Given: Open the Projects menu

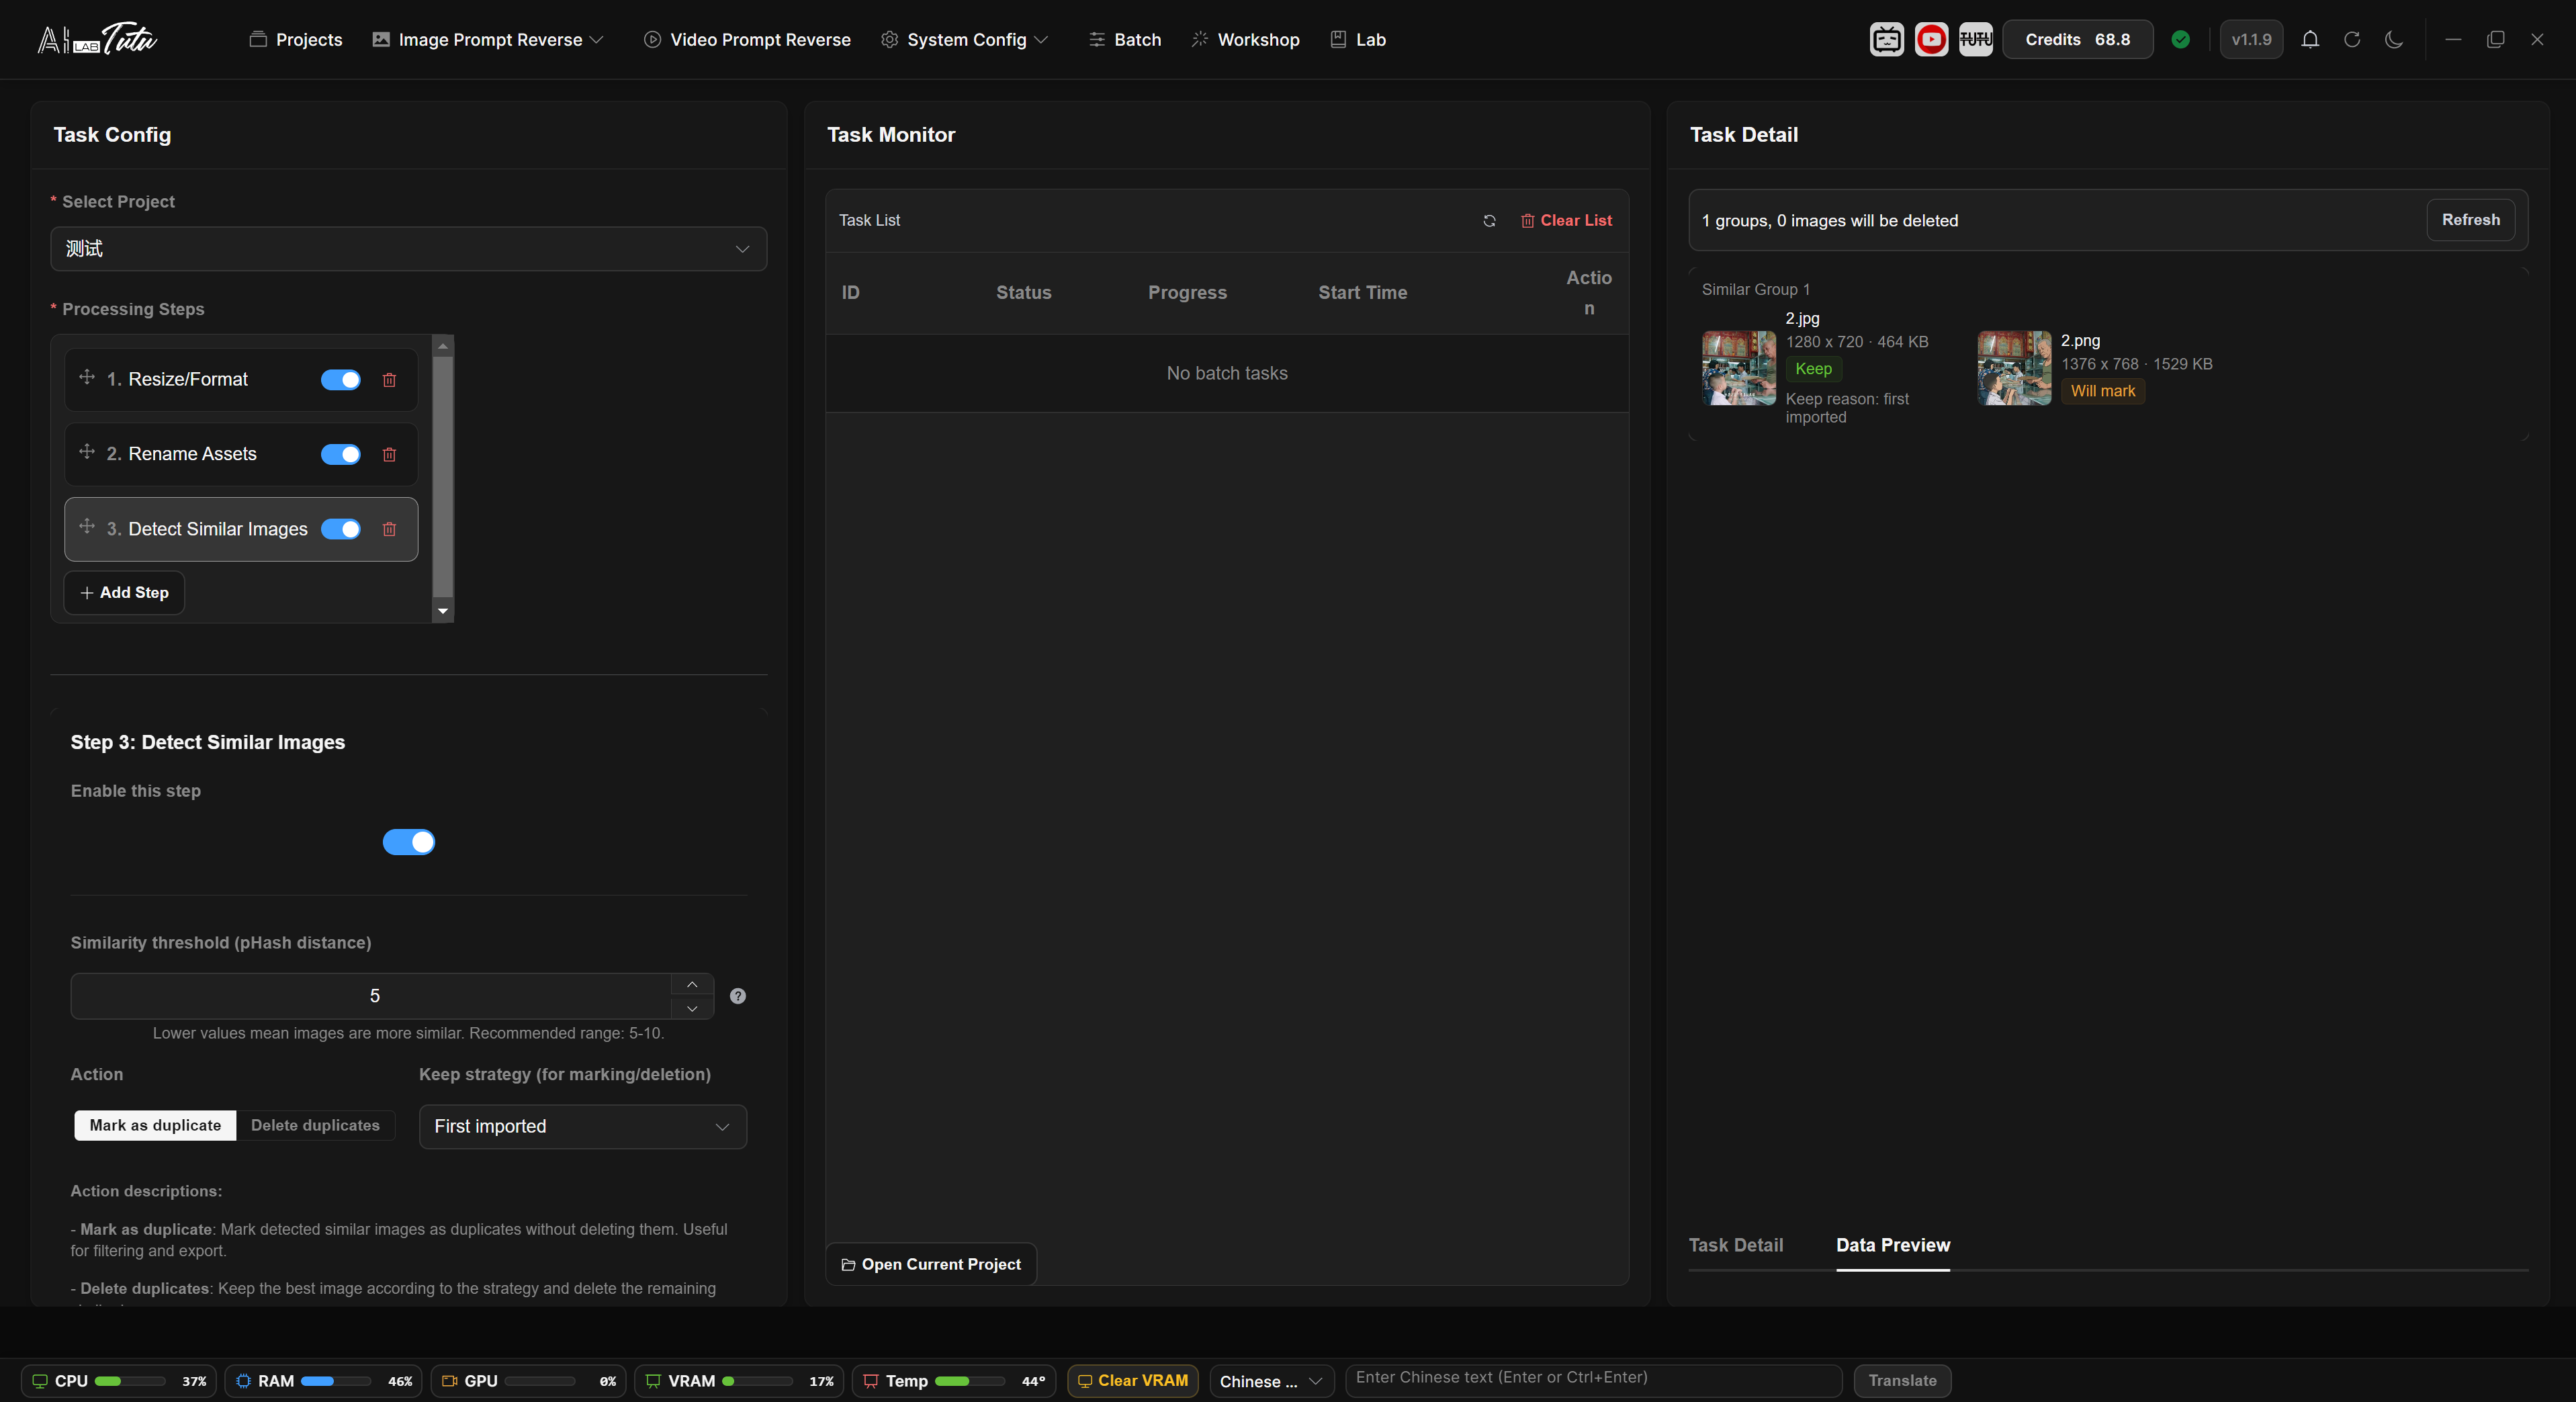Looking at the screenshot, I should pyautogui.click(x=295, y=39).
